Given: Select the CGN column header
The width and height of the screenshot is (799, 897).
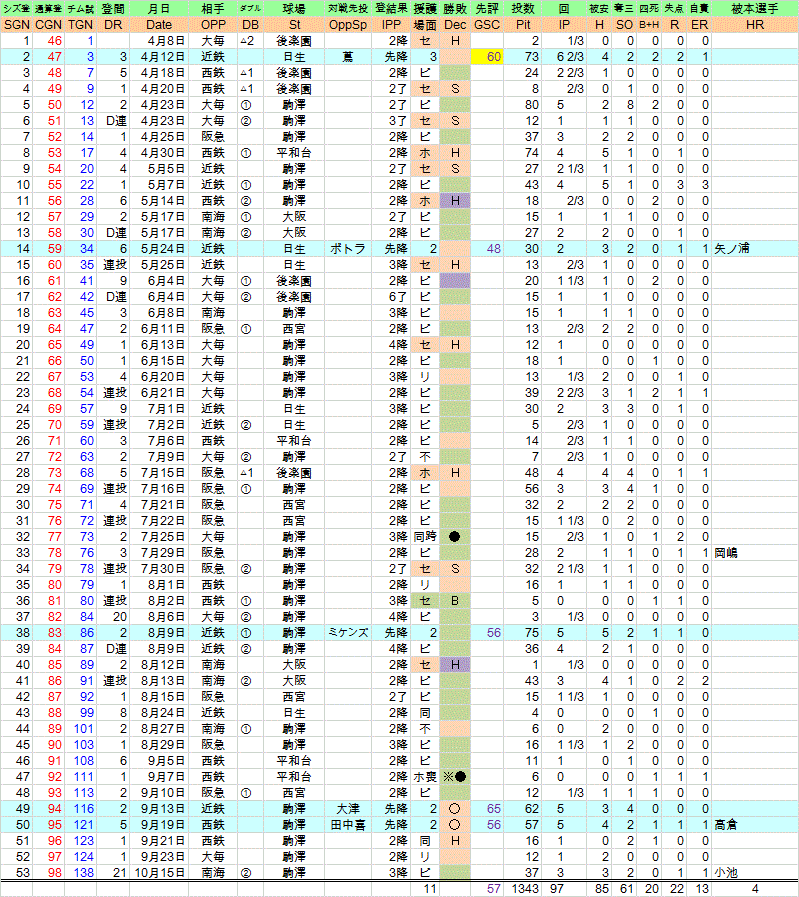Looking at the screenshot, I should point(49,25).
